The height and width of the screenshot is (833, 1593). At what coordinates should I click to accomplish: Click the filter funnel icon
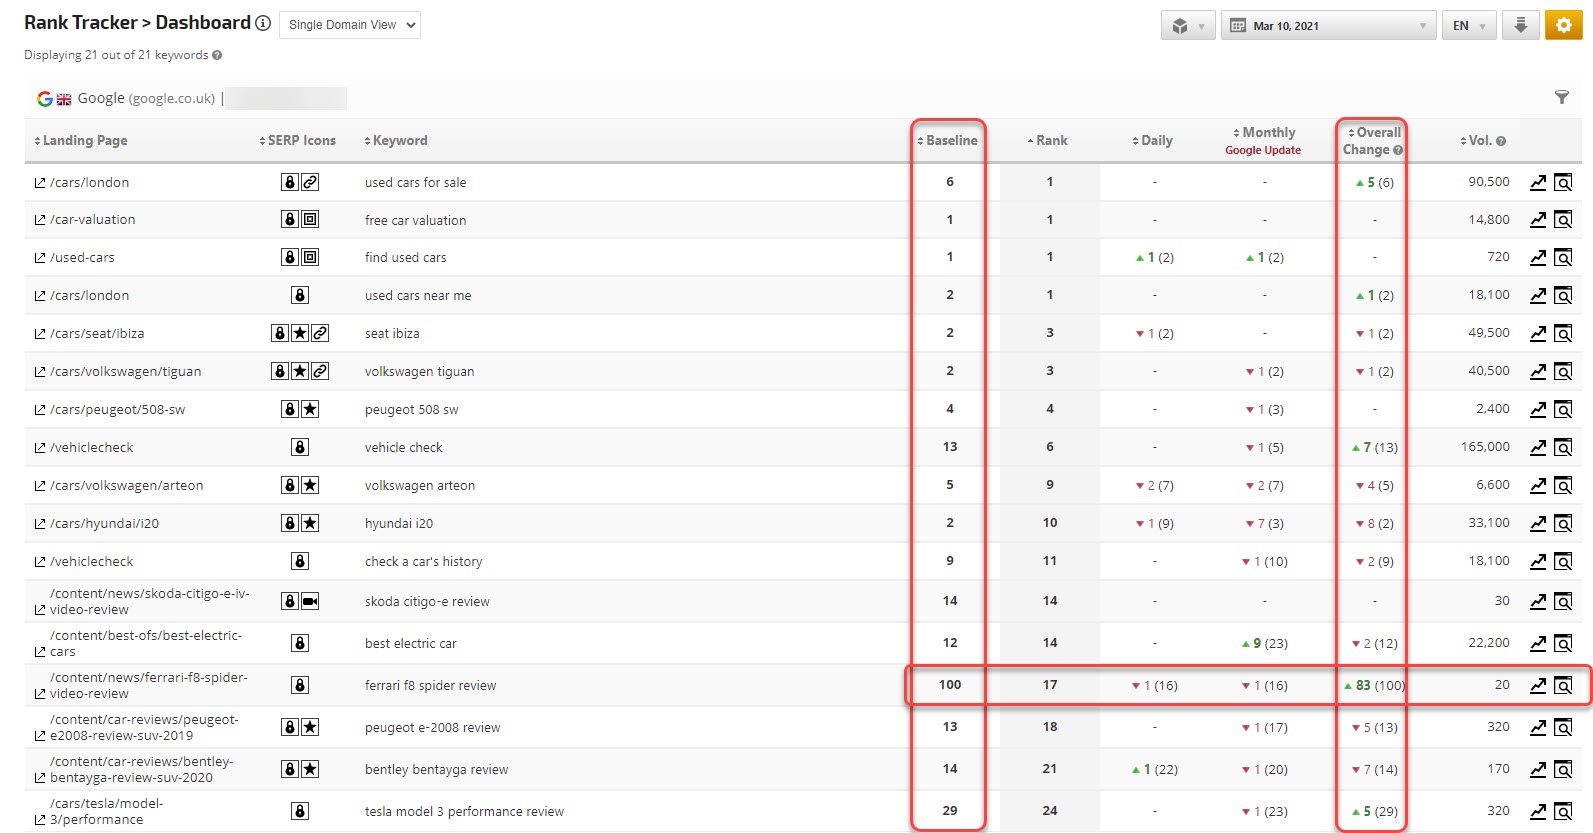[x=1562, y=97]
